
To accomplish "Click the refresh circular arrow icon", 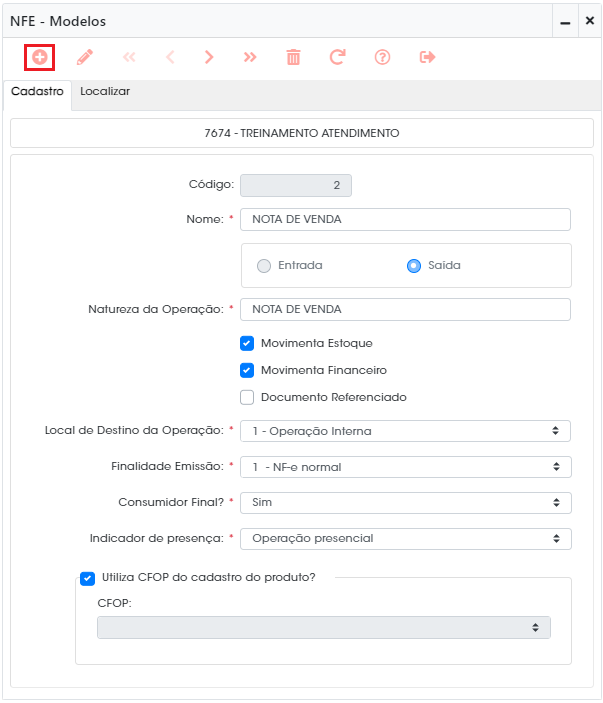I will tap(338, 57).
